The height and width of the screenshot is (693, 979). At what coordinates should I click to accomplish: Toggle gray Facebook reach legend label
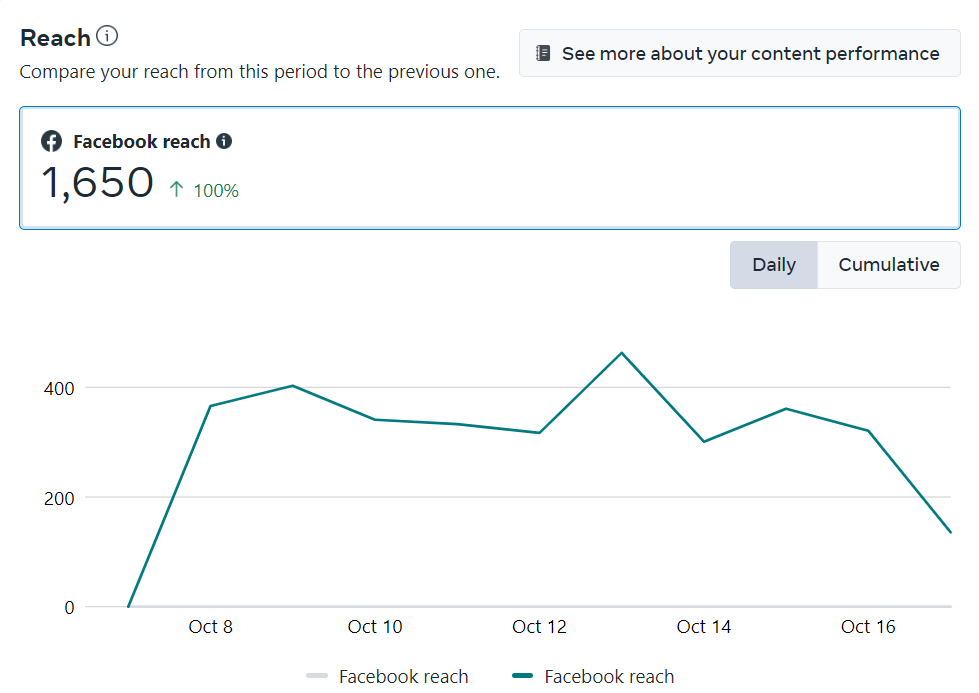(403, 677)
